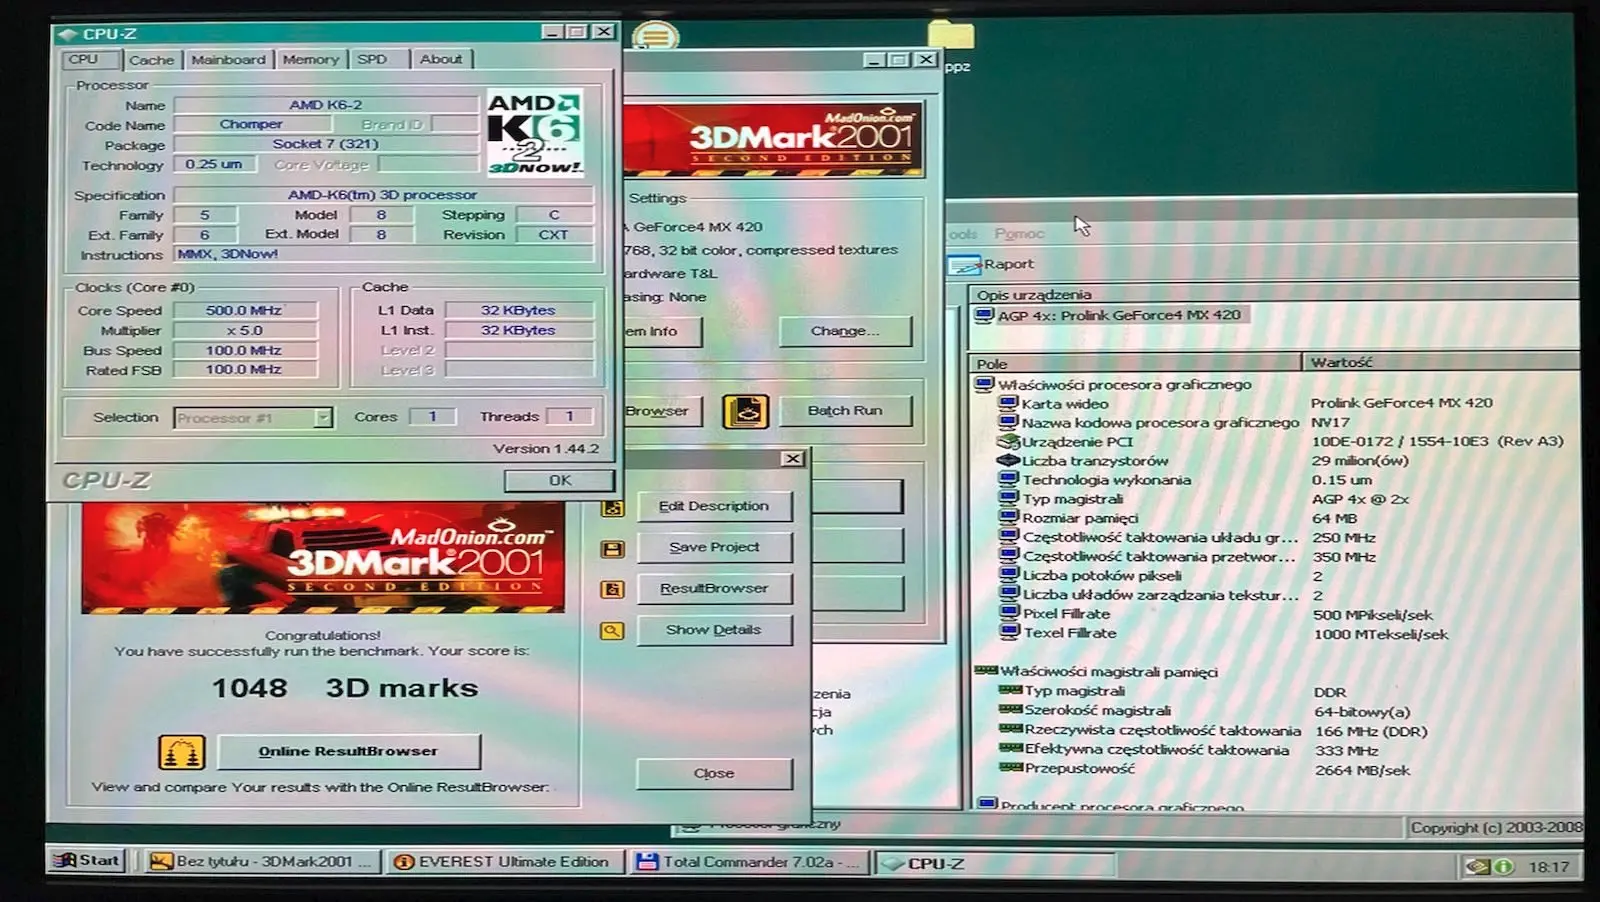
Task: Select the Karta wideo row
Action: click(x=1065, y=404)
